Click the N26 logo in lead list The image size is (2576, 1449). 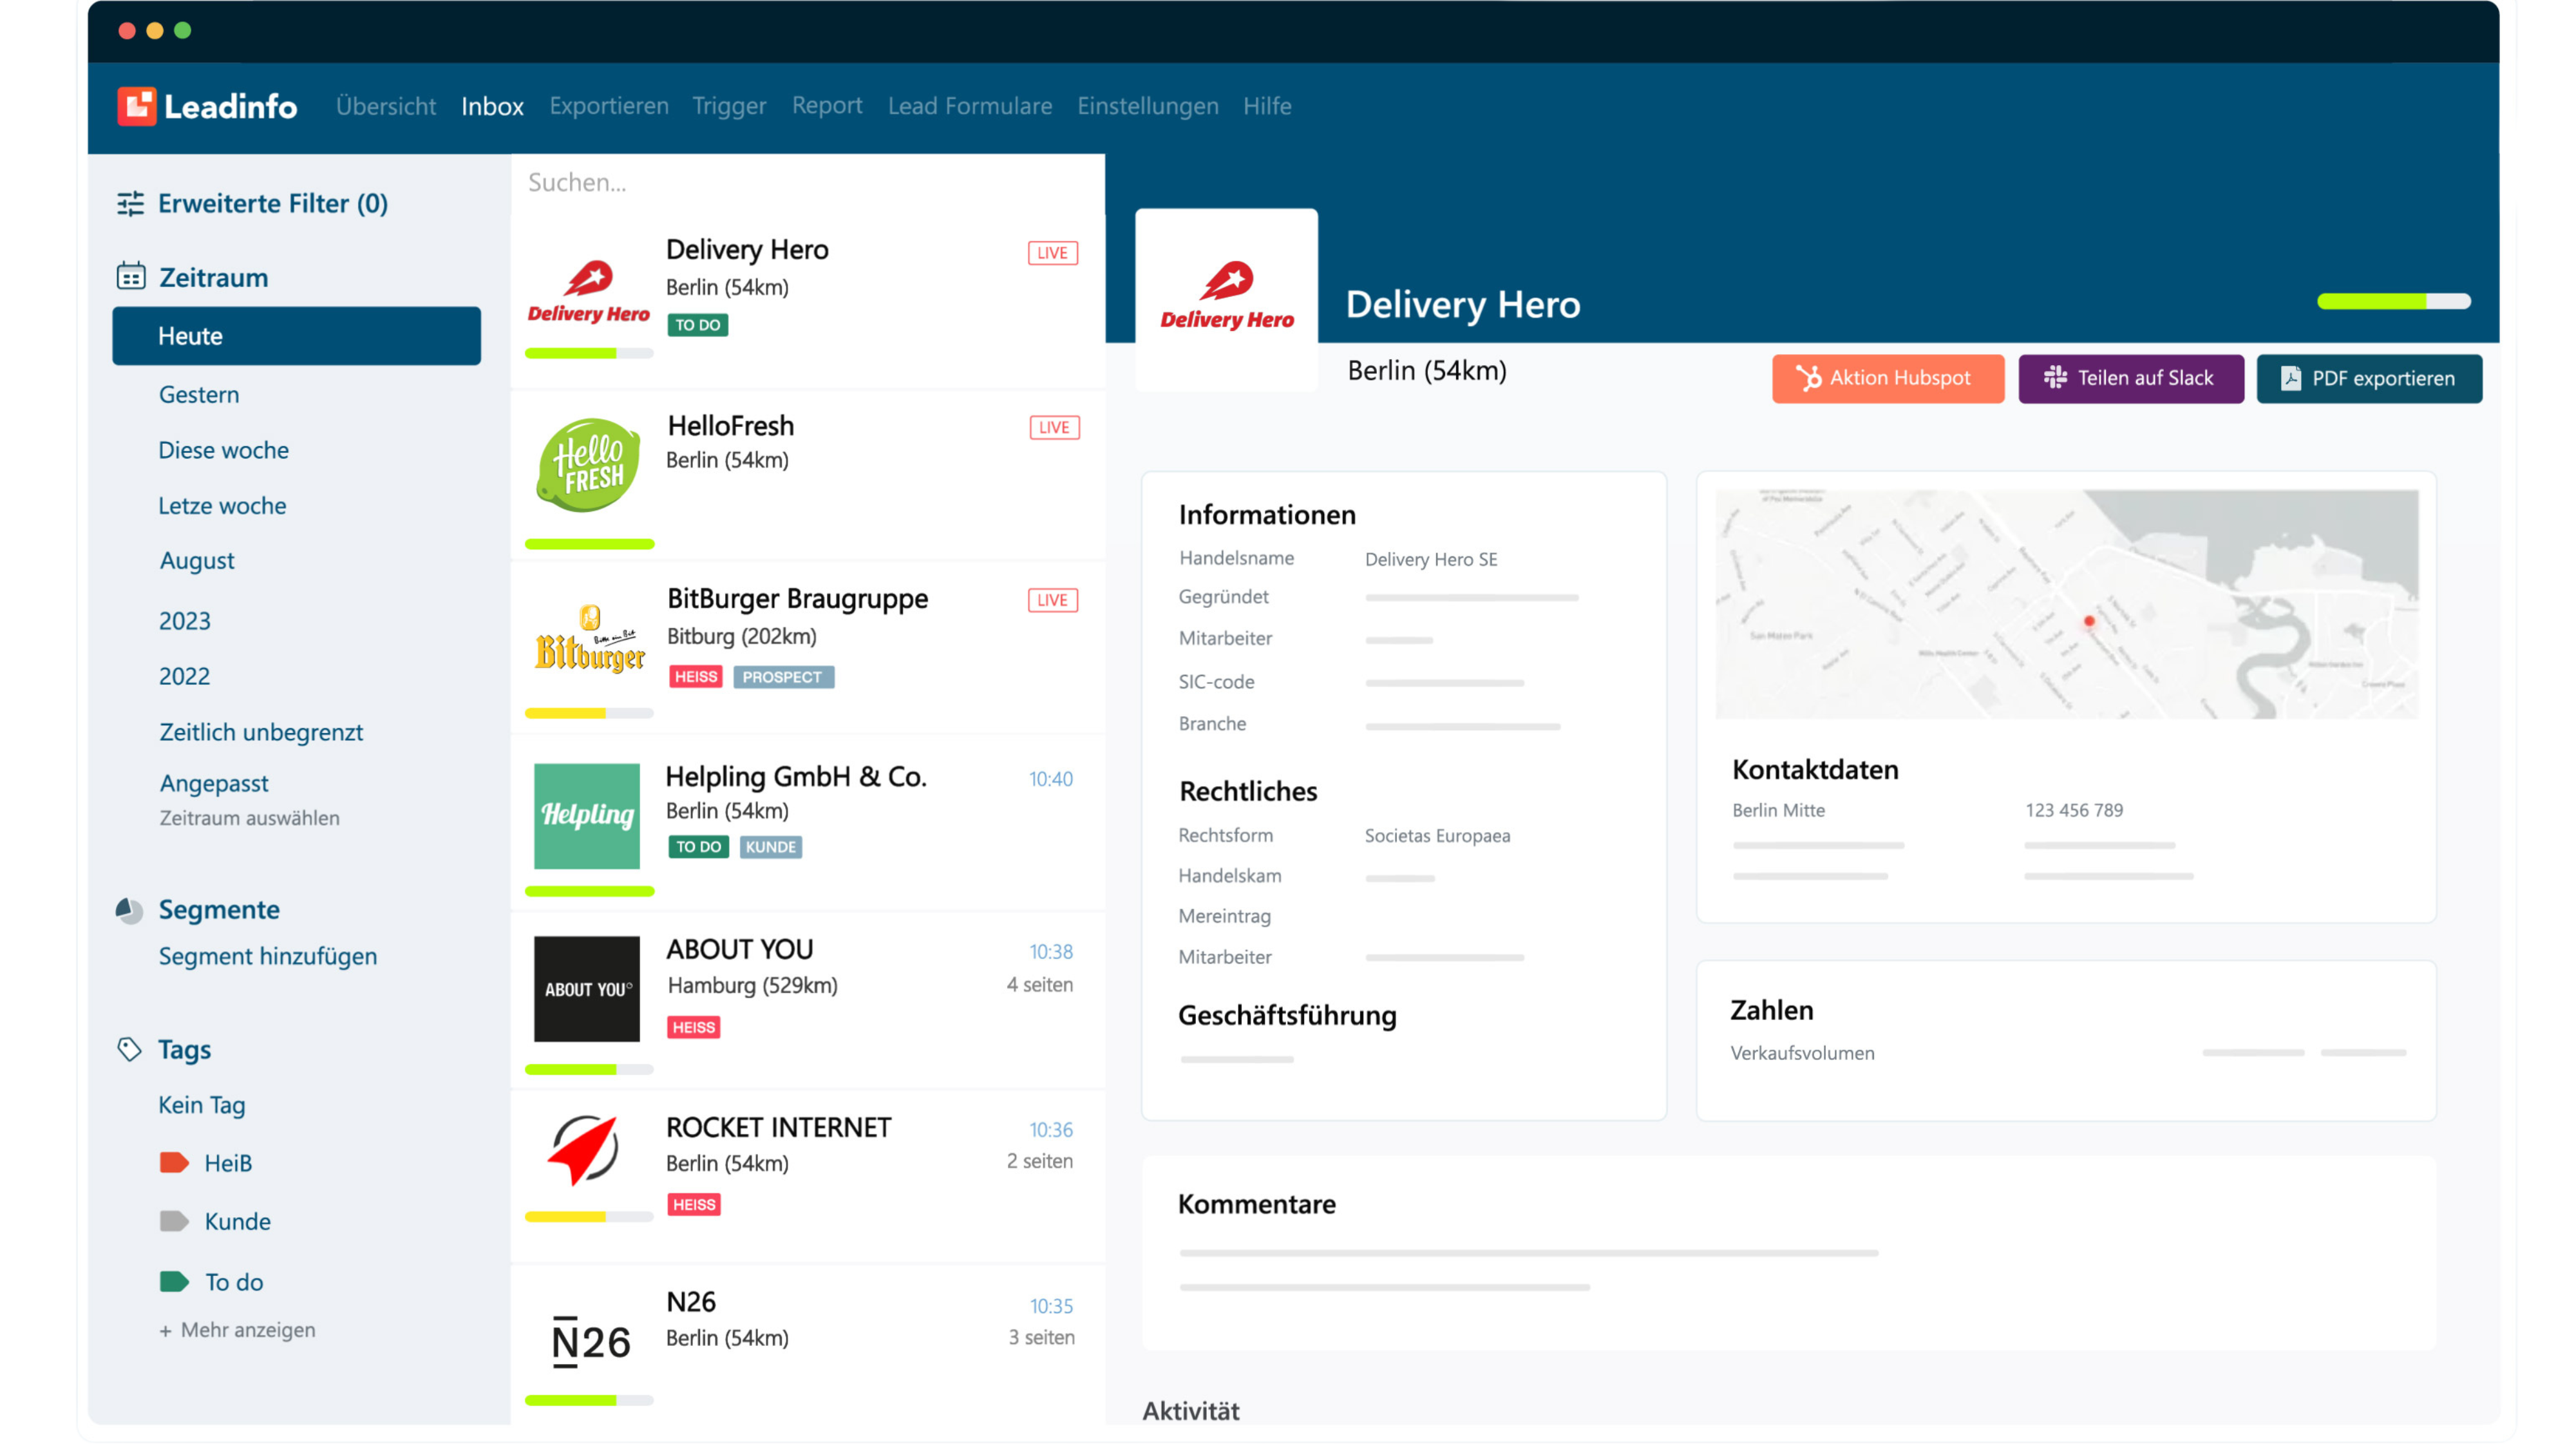point(591,1341)
